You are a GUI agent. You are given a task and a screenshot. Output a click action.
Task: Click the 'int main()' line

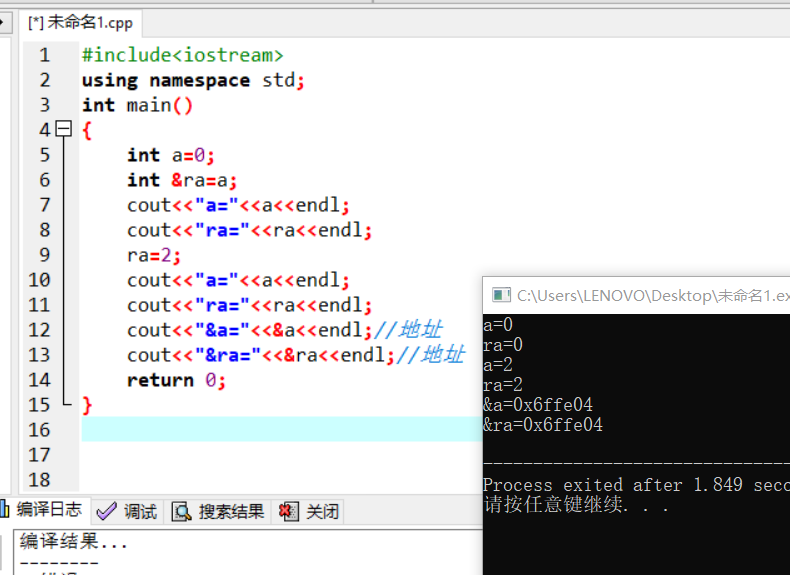[x=138, y=105]
